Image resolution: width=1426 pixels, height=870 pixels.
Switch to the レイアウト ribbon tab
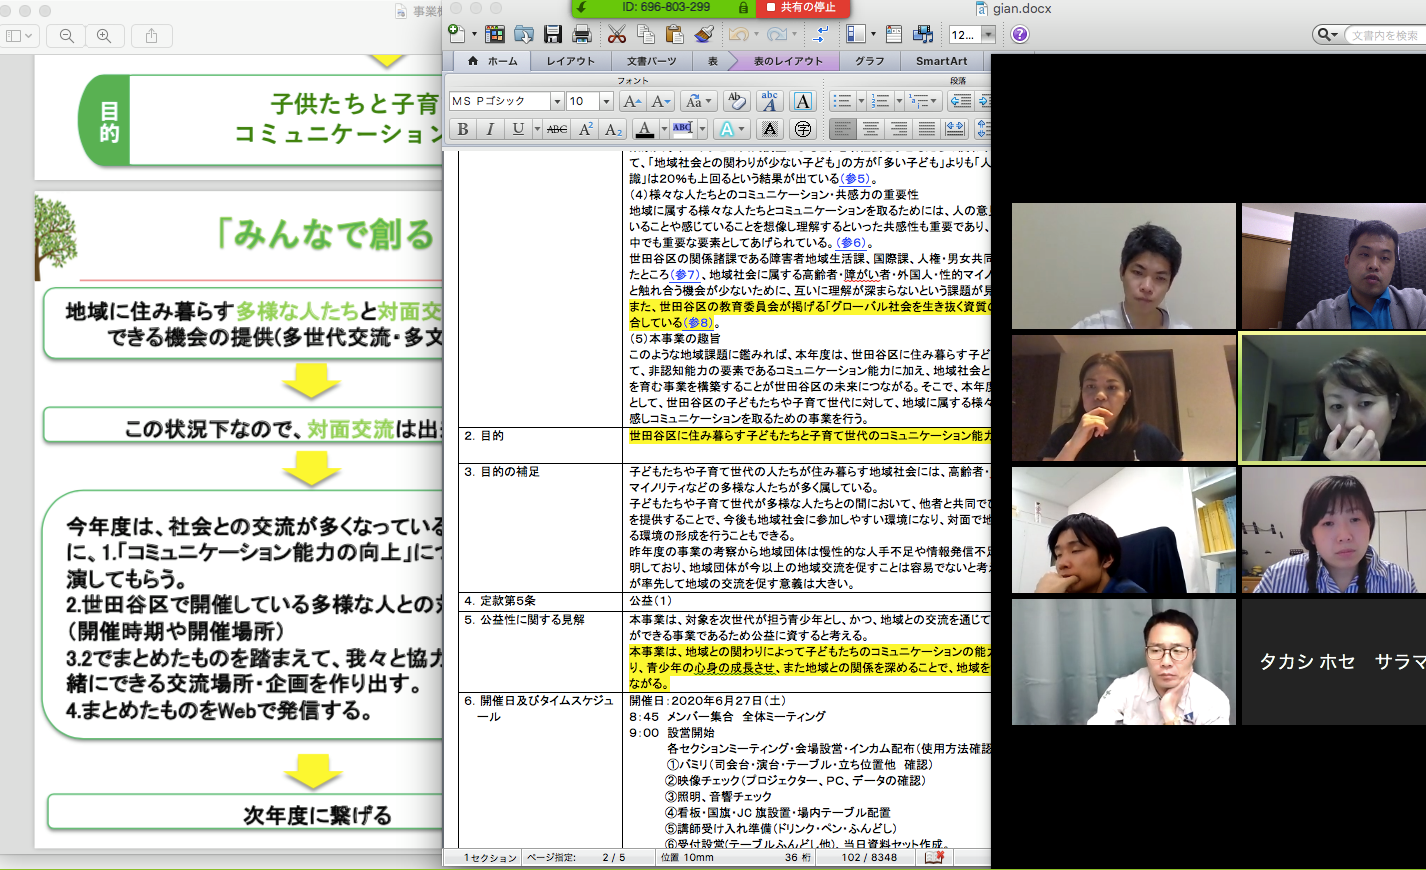point(570,61)
